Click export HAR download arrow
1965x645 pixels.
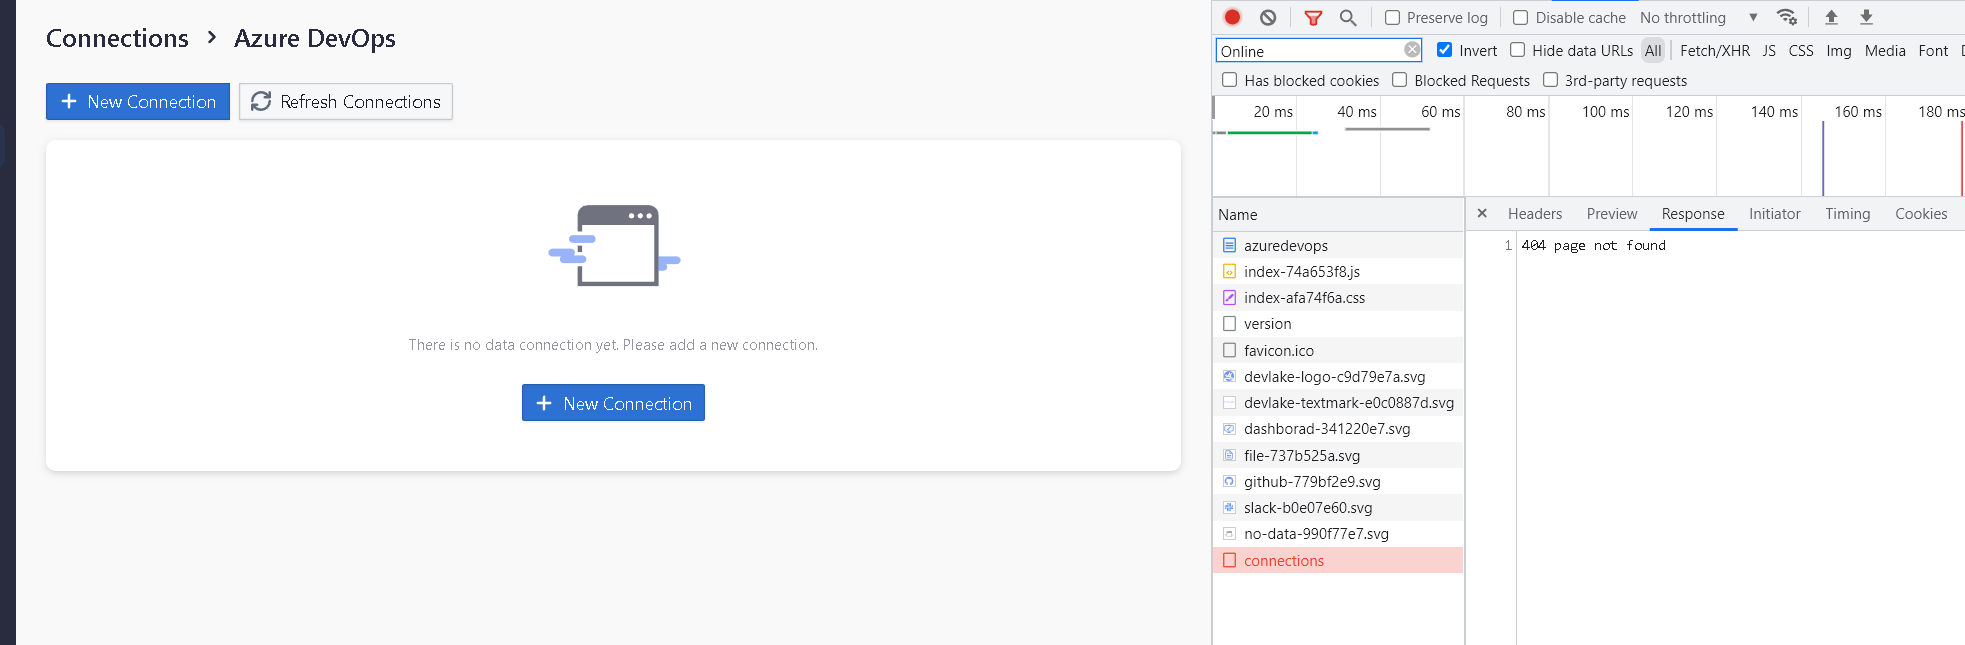(x=1866, y=17)
